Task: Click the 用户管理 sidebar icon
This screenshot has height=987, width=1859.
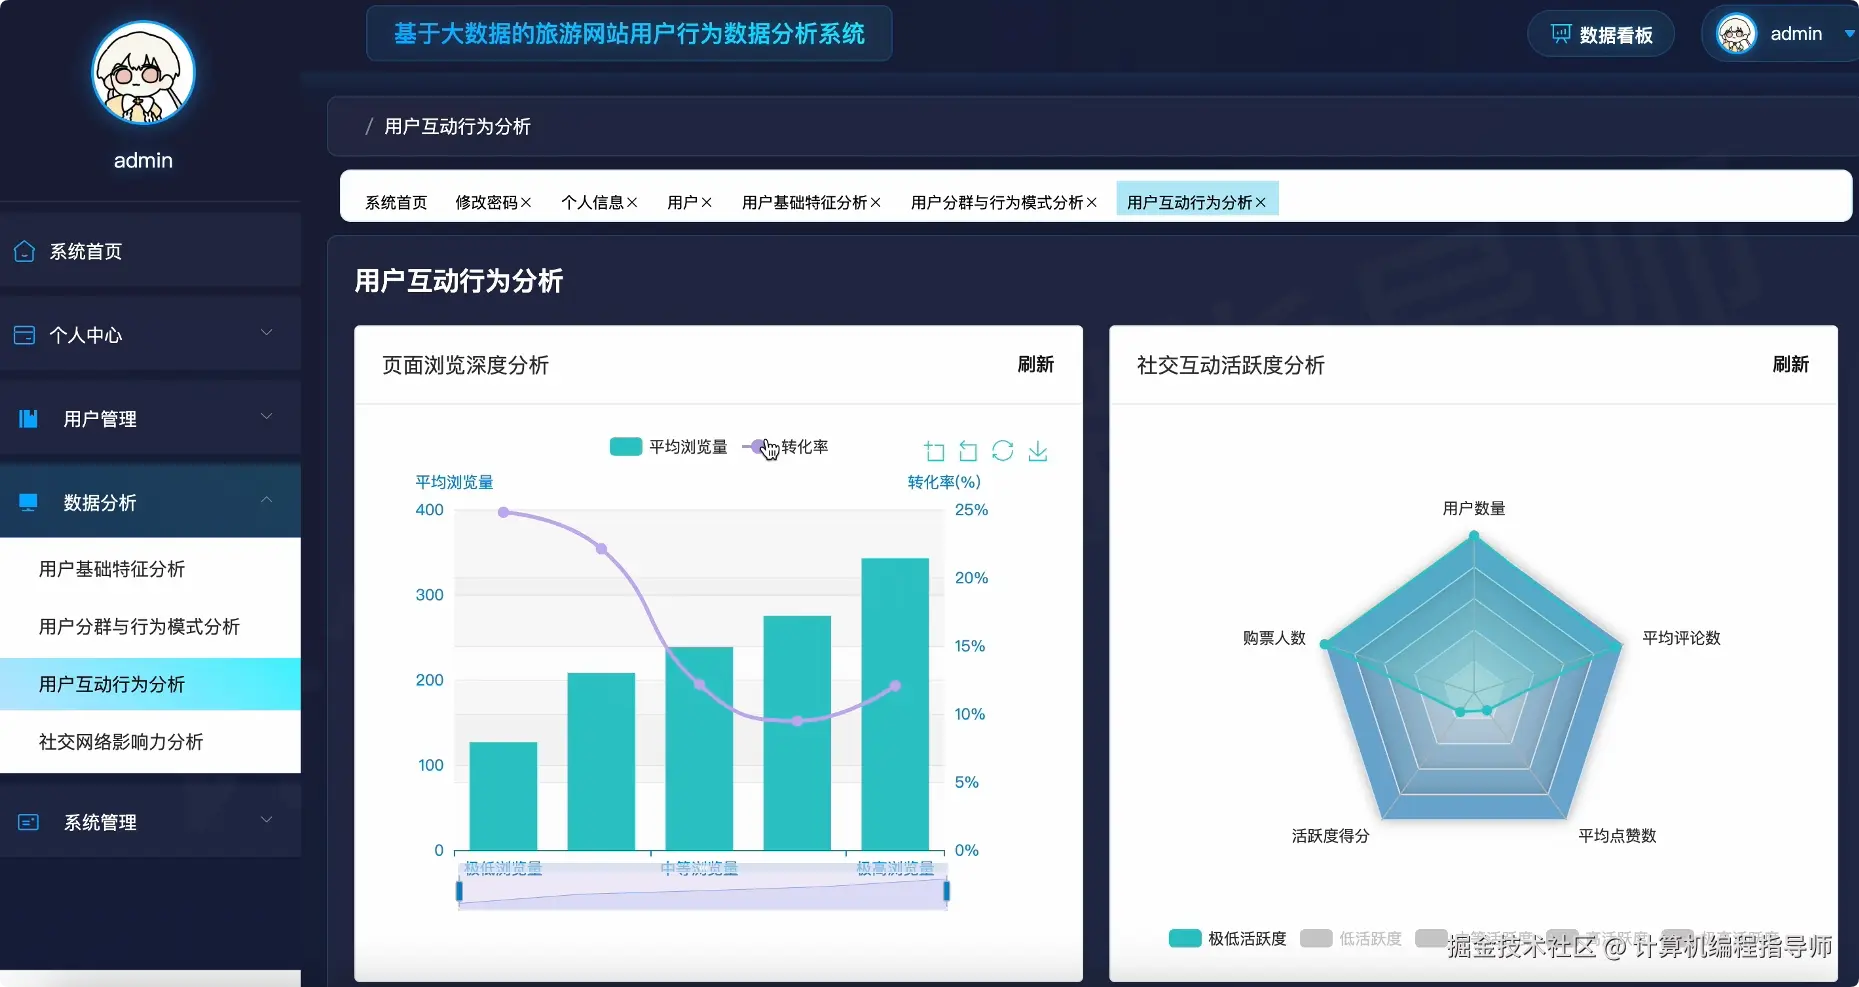Action: point(25,418)
